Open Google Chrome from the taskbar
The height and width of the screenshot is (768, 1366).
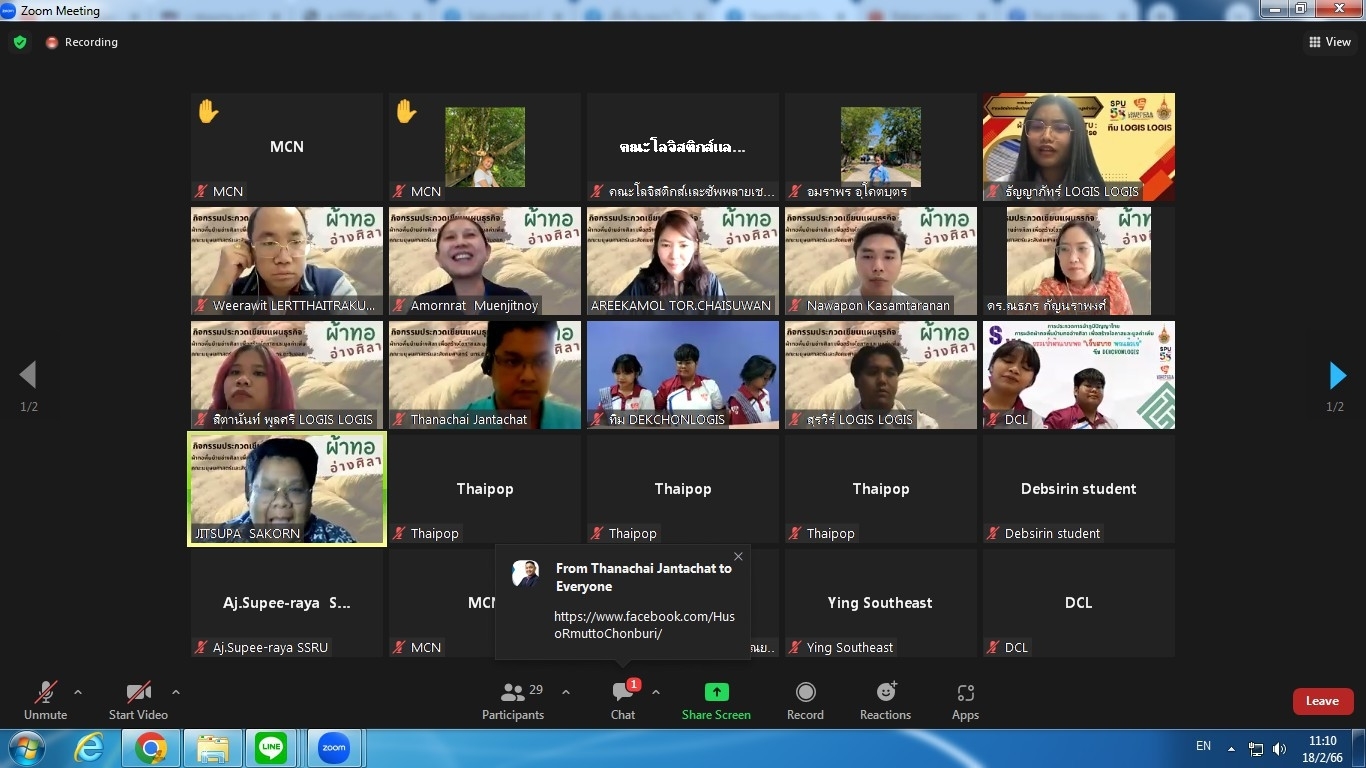pos(151,748)
